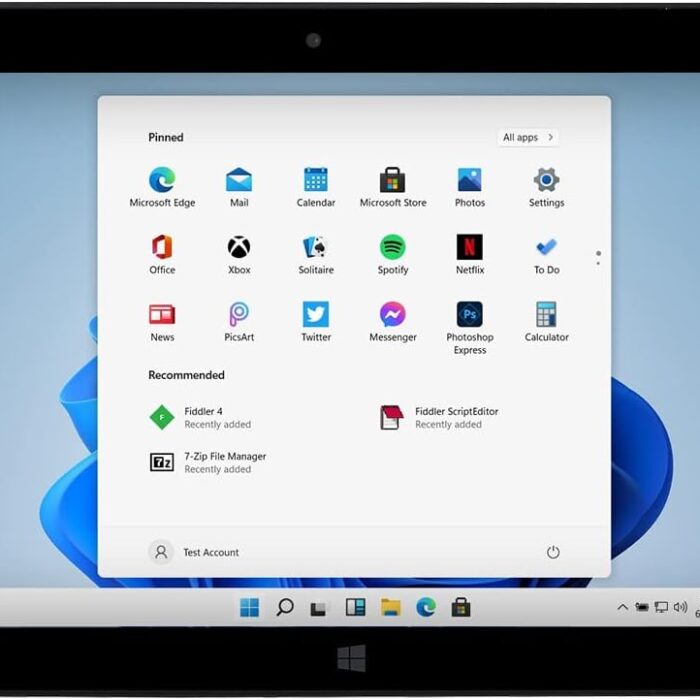Viewport: 700px width, 700px height.
Task: Open the pinned To Do app
Action: click(x=546, y=254)
